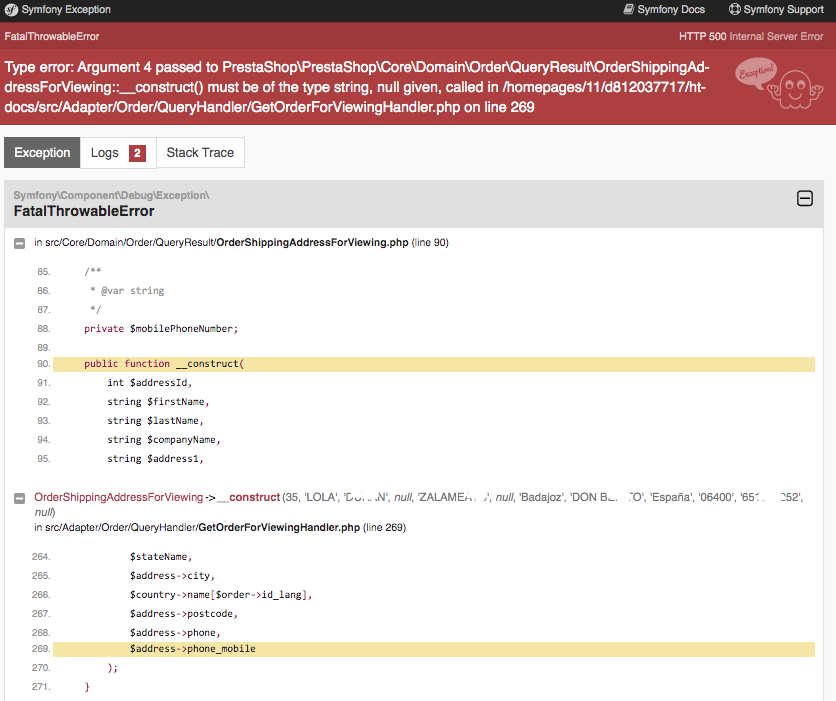Click the Symfony Exception title text
Image resolution: width=836 pixels, height=701 pixels.
[x=66, y=10]
